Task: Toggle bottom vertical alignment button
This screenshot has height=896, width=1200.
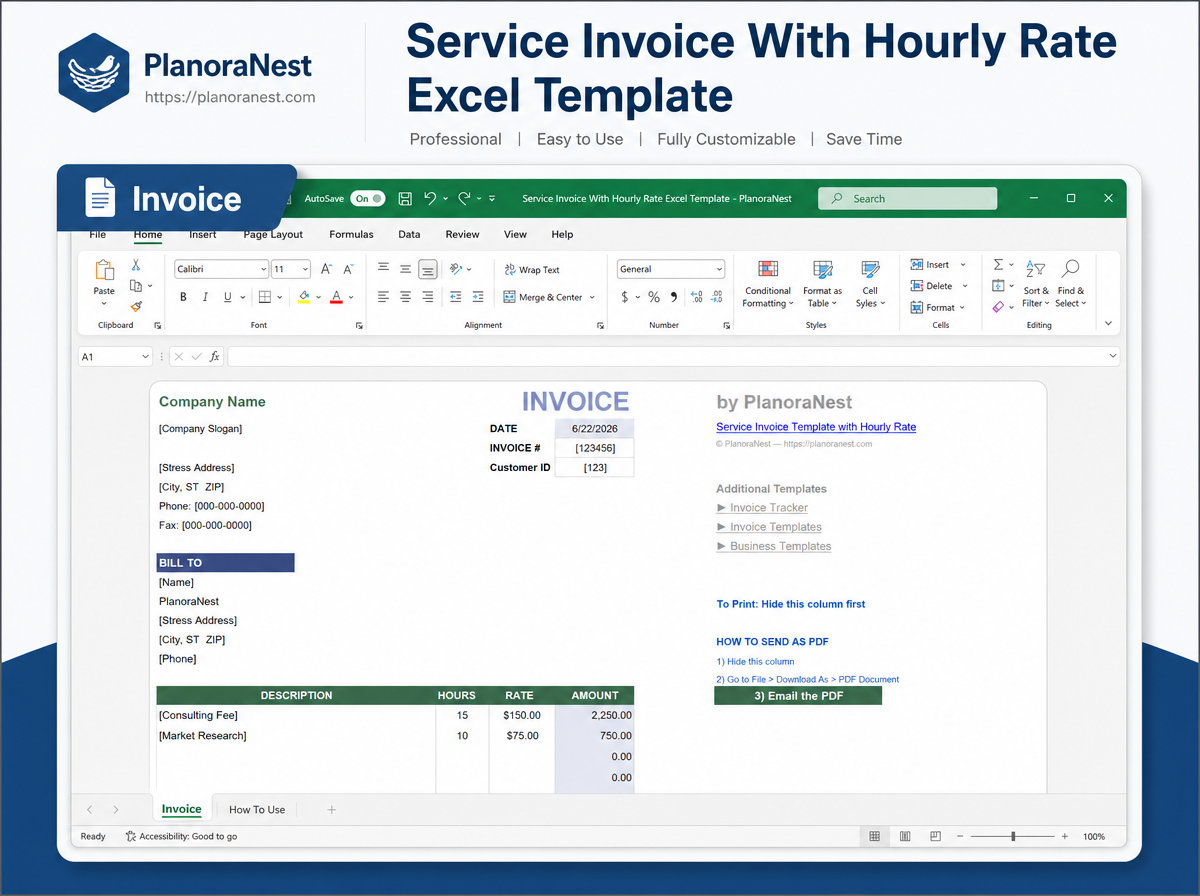Action: tap(428, 269)
